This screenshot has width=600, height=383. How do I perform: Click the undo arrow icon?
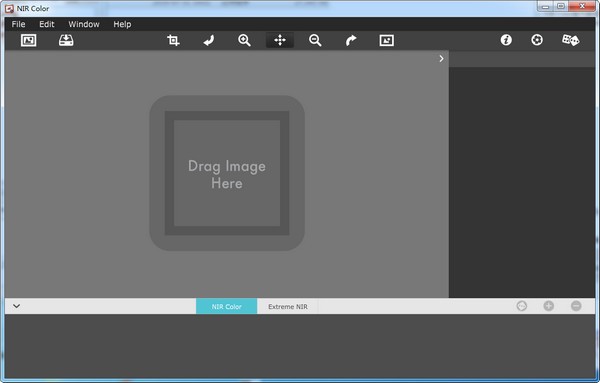point(209,40)
